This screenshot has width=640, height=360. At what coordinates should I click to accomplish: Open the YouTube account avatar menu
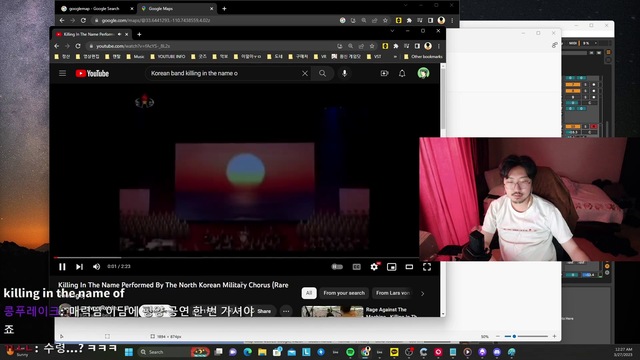(423, 73)
